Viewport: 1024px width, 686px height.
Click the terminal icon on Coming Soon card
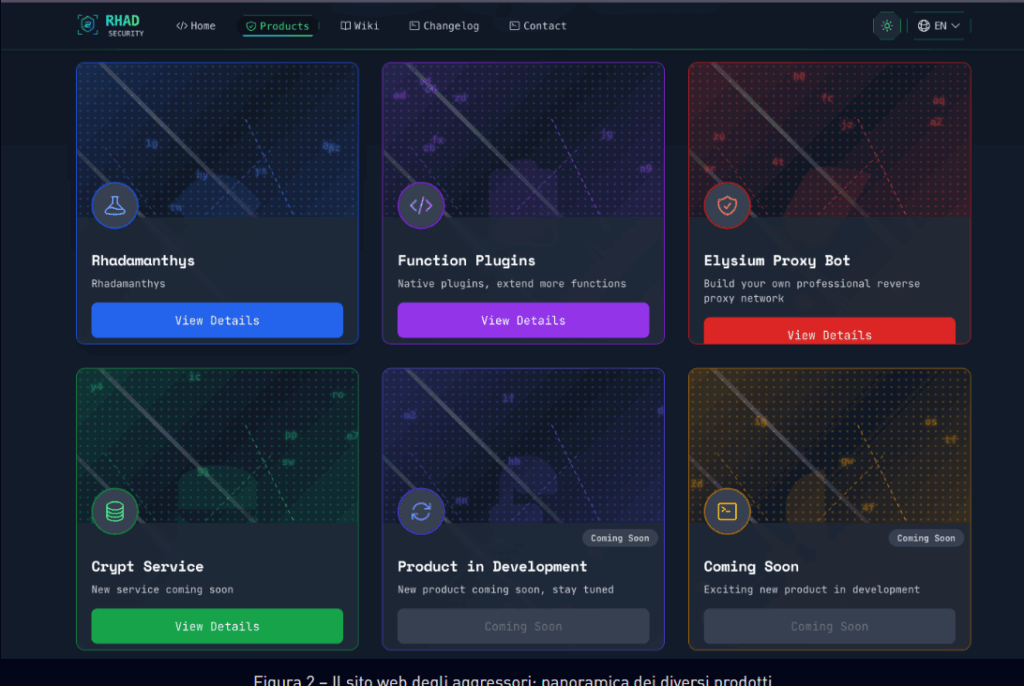(x=727, y=511)
